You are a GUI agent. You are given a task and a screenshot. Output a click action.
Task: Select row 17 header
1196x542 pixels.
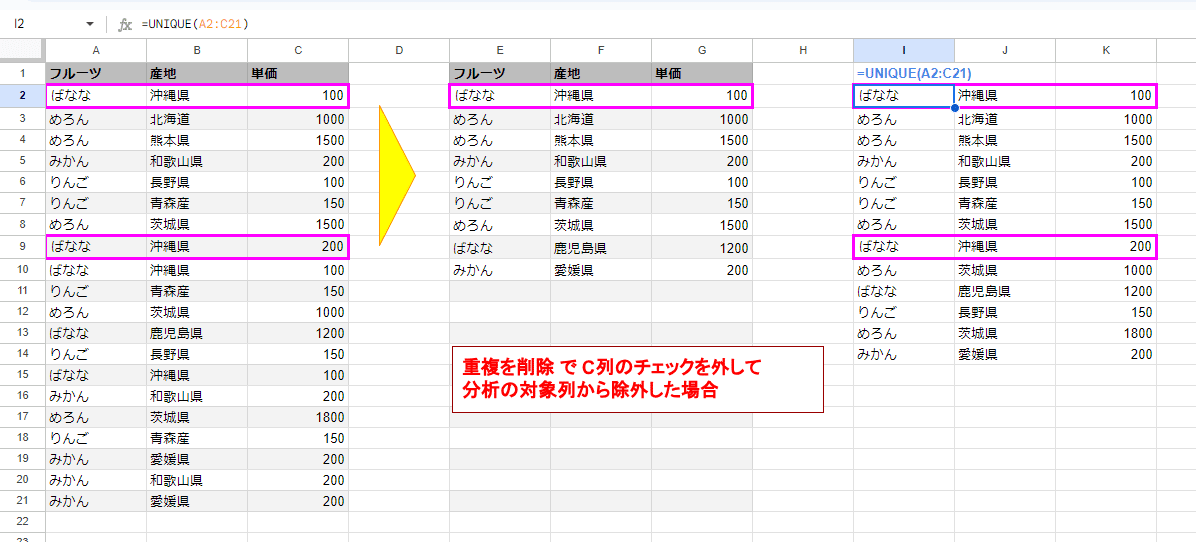coord(23,417)
